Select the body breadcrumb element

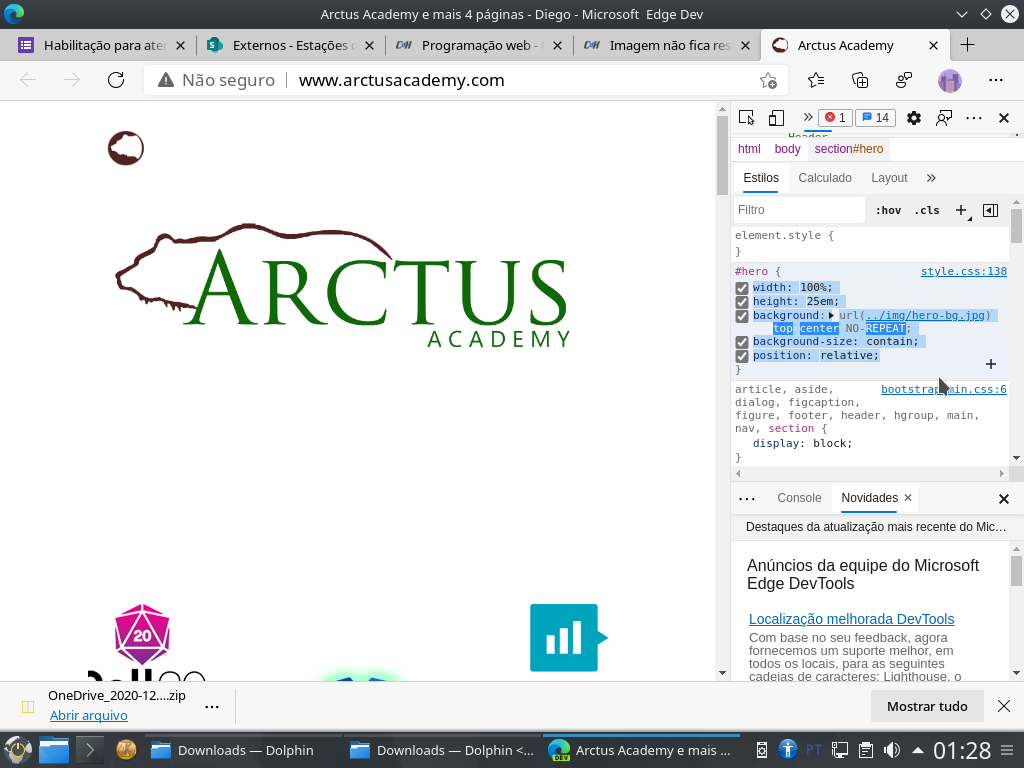pyautogui.click(x=787, y=149)
